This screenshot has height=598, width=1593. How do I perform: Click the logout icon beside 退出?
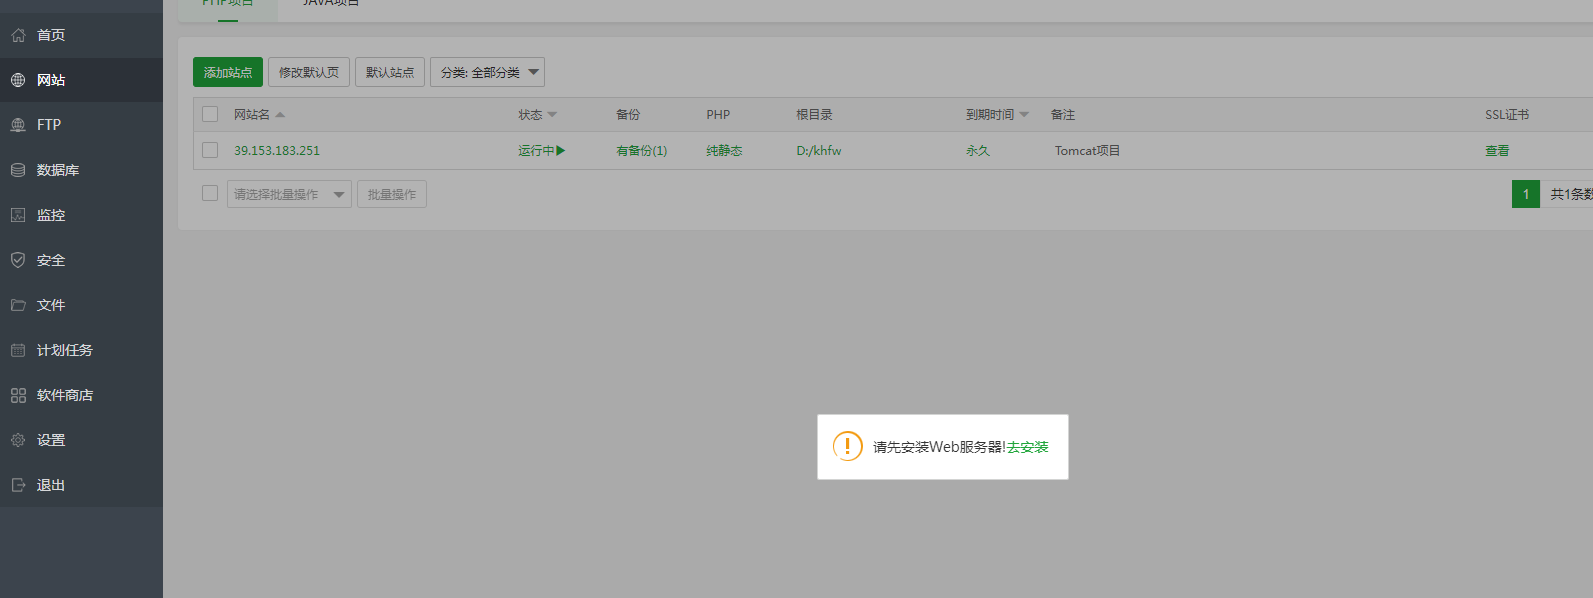point(18,485)
